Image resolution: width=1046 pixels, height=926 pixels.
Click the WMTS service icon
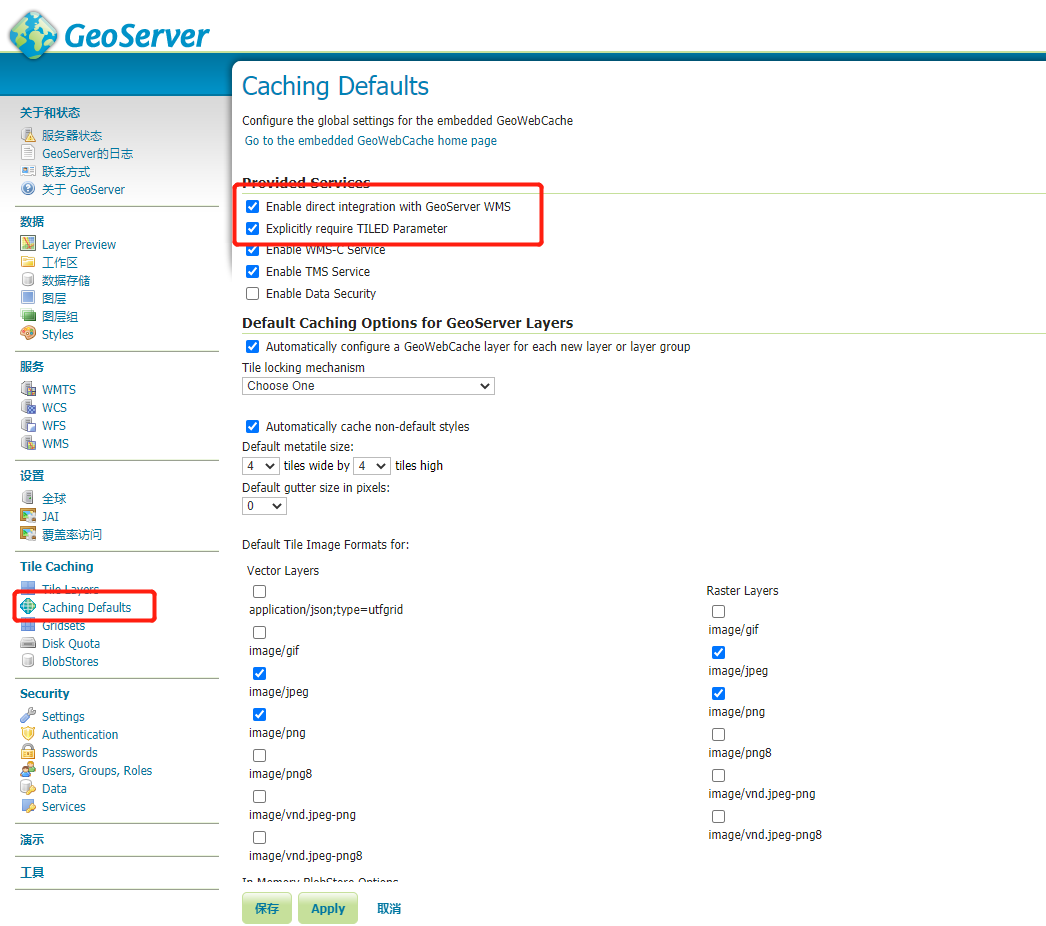28,388
